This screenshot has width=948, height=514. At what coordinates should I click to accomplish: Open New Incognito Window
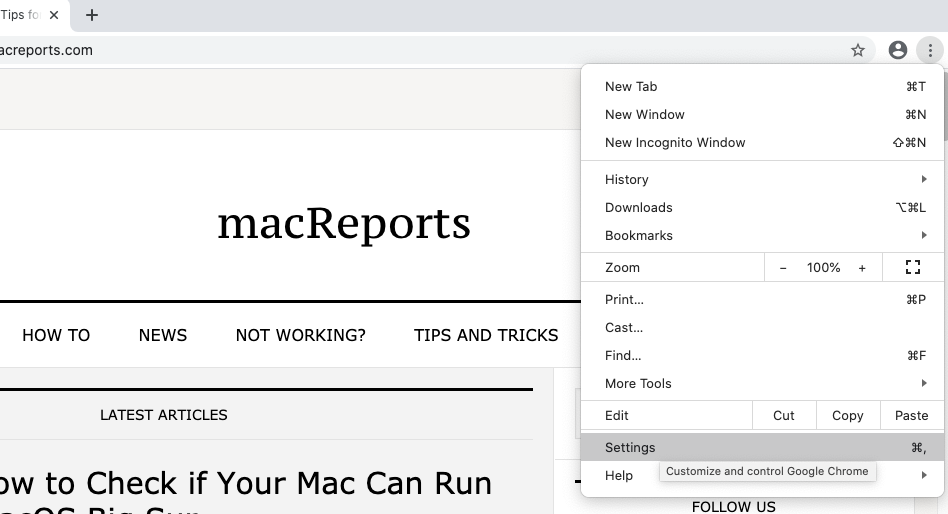[x=762, y=143]
